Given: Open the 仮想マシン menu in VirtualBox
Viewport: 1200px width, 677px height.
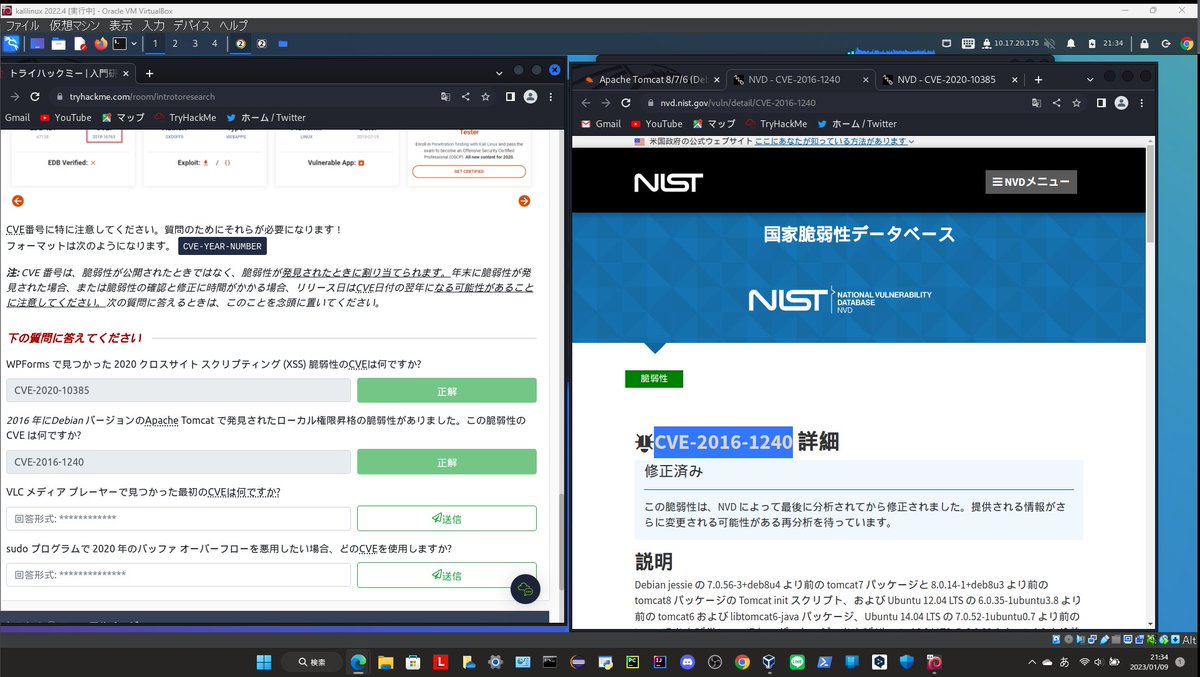Looking at the screenshot, I should [74, 25].
